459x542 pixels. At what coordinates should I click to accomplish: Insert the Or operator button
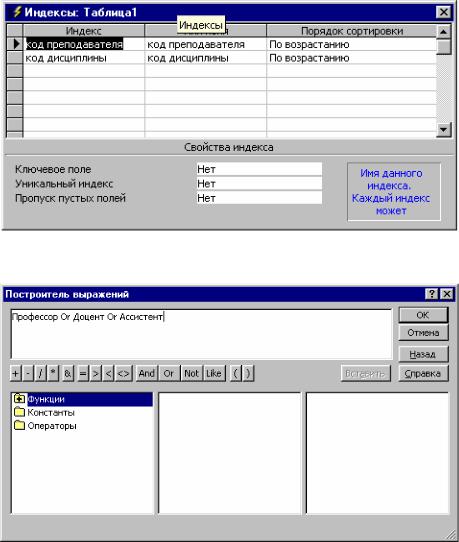(x=169, y=373)
